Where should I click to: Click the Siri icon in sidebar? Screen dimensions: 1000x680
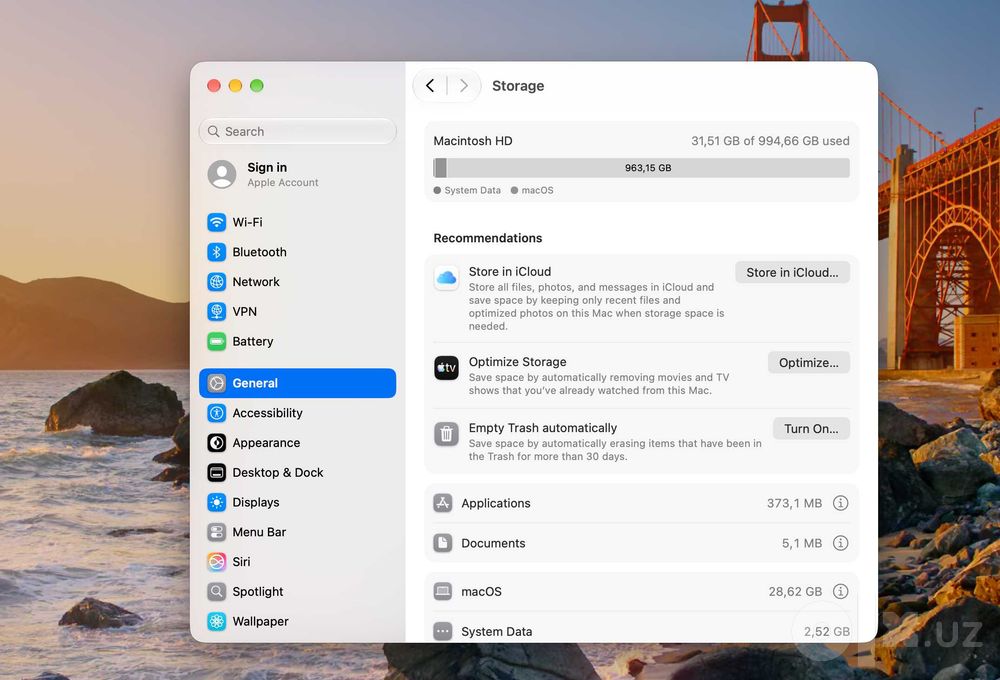pyautogui.click(x=217, y=562)
